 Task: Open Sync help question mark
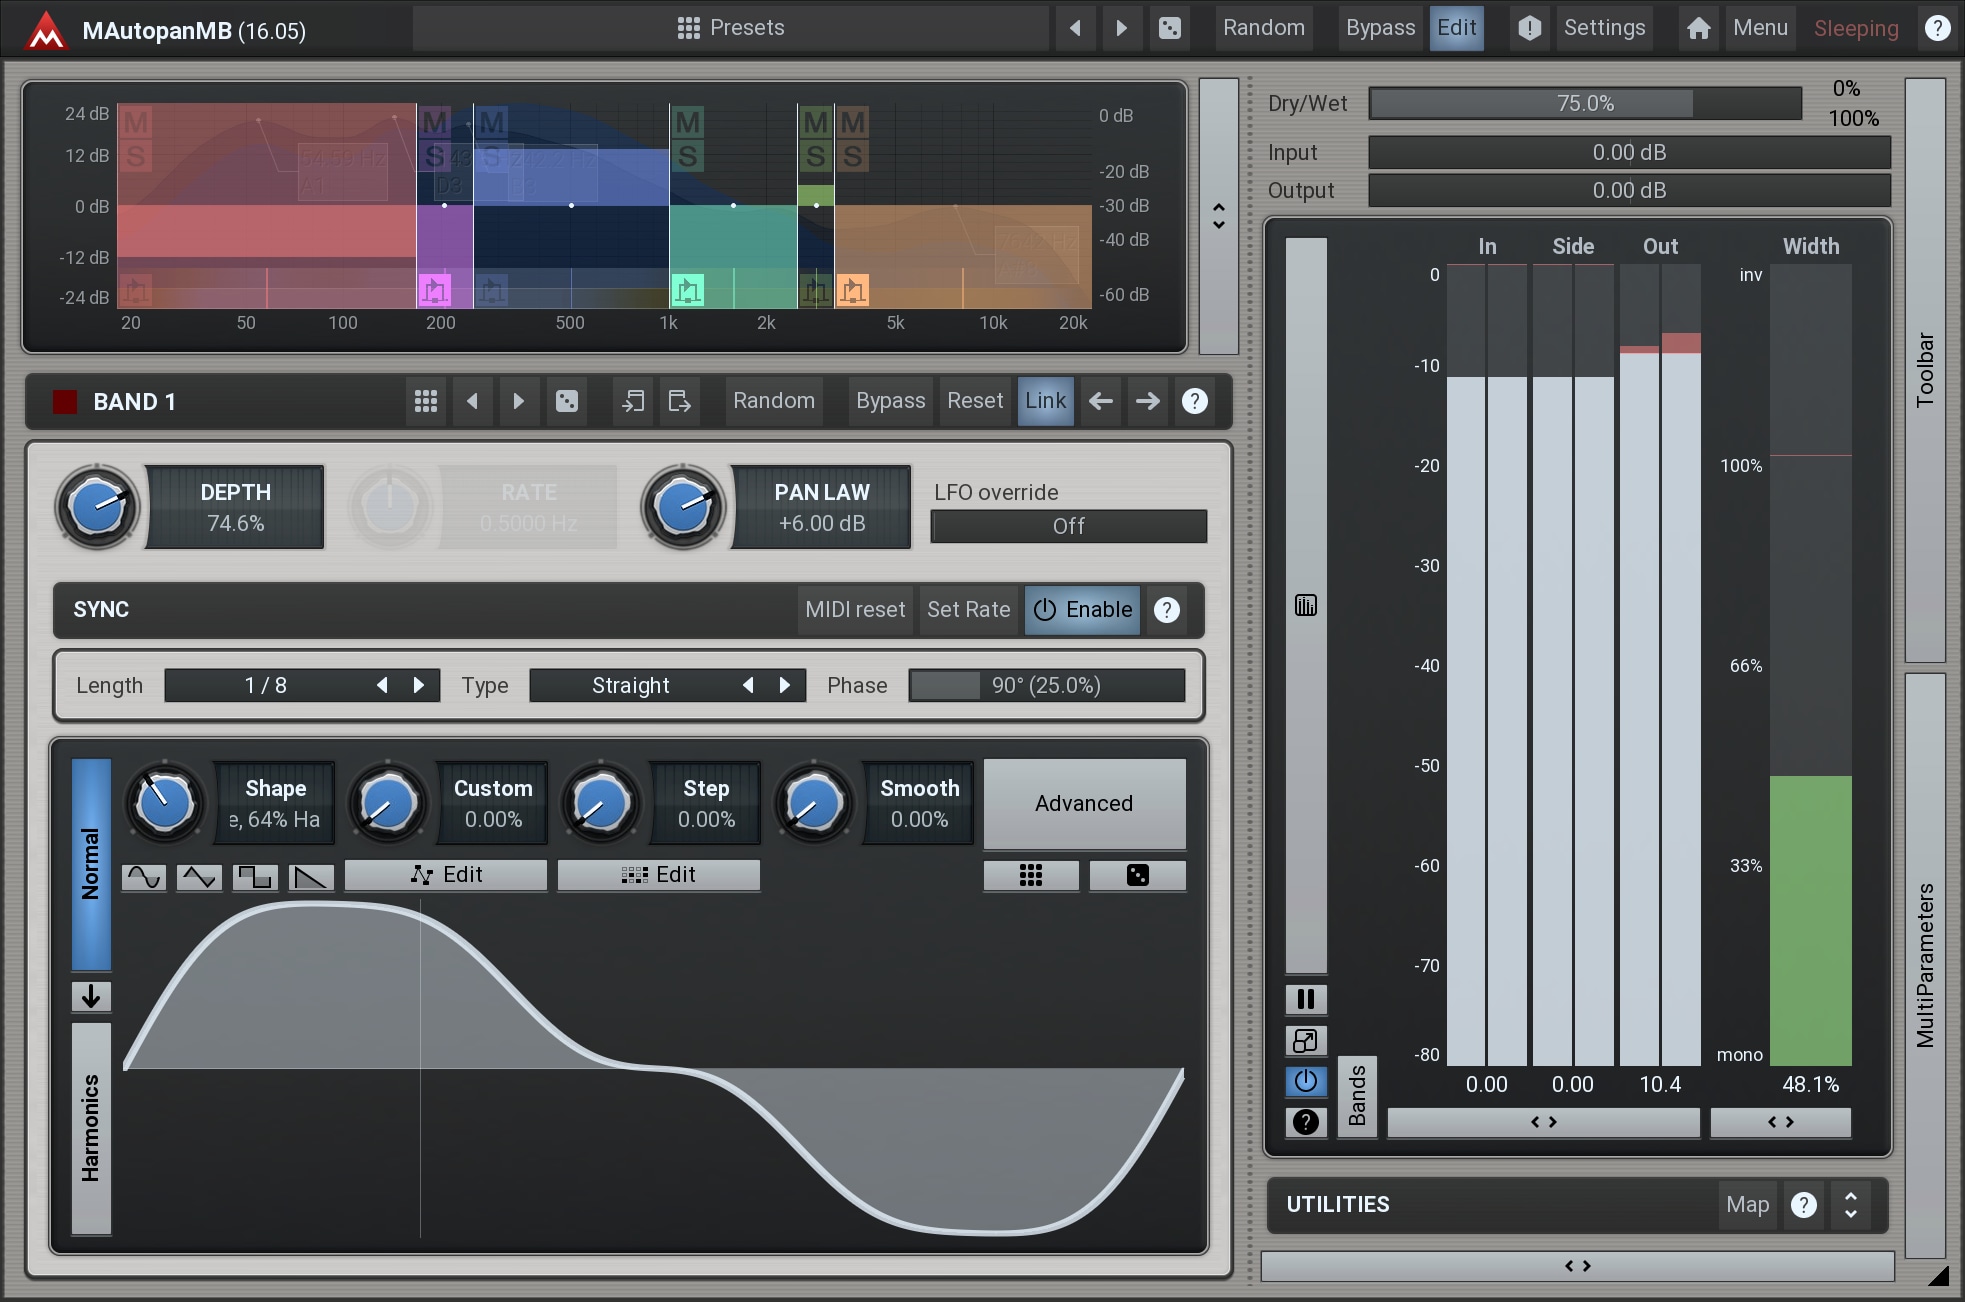pos(1166,610)
